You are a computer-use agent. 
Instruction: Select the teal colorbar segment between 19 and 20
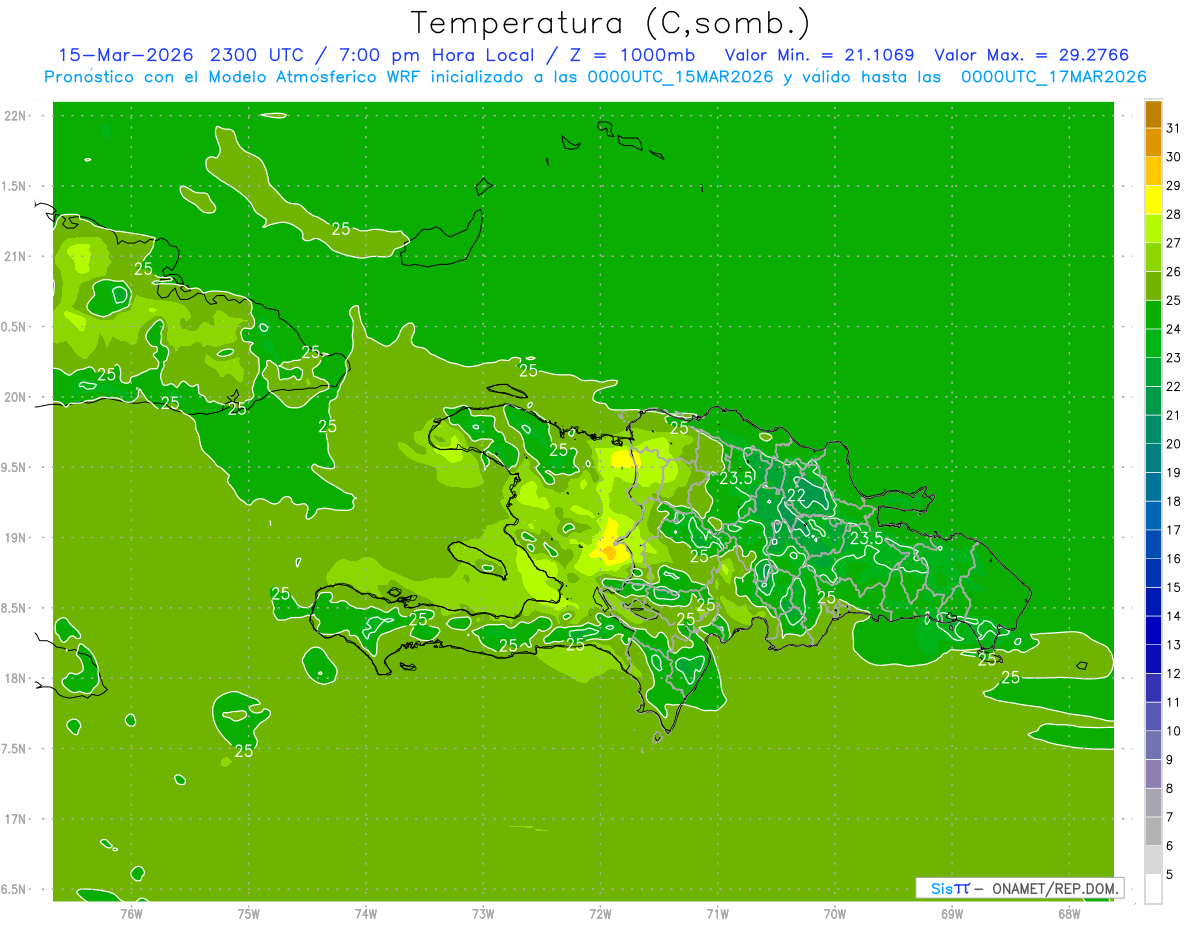1153,459
